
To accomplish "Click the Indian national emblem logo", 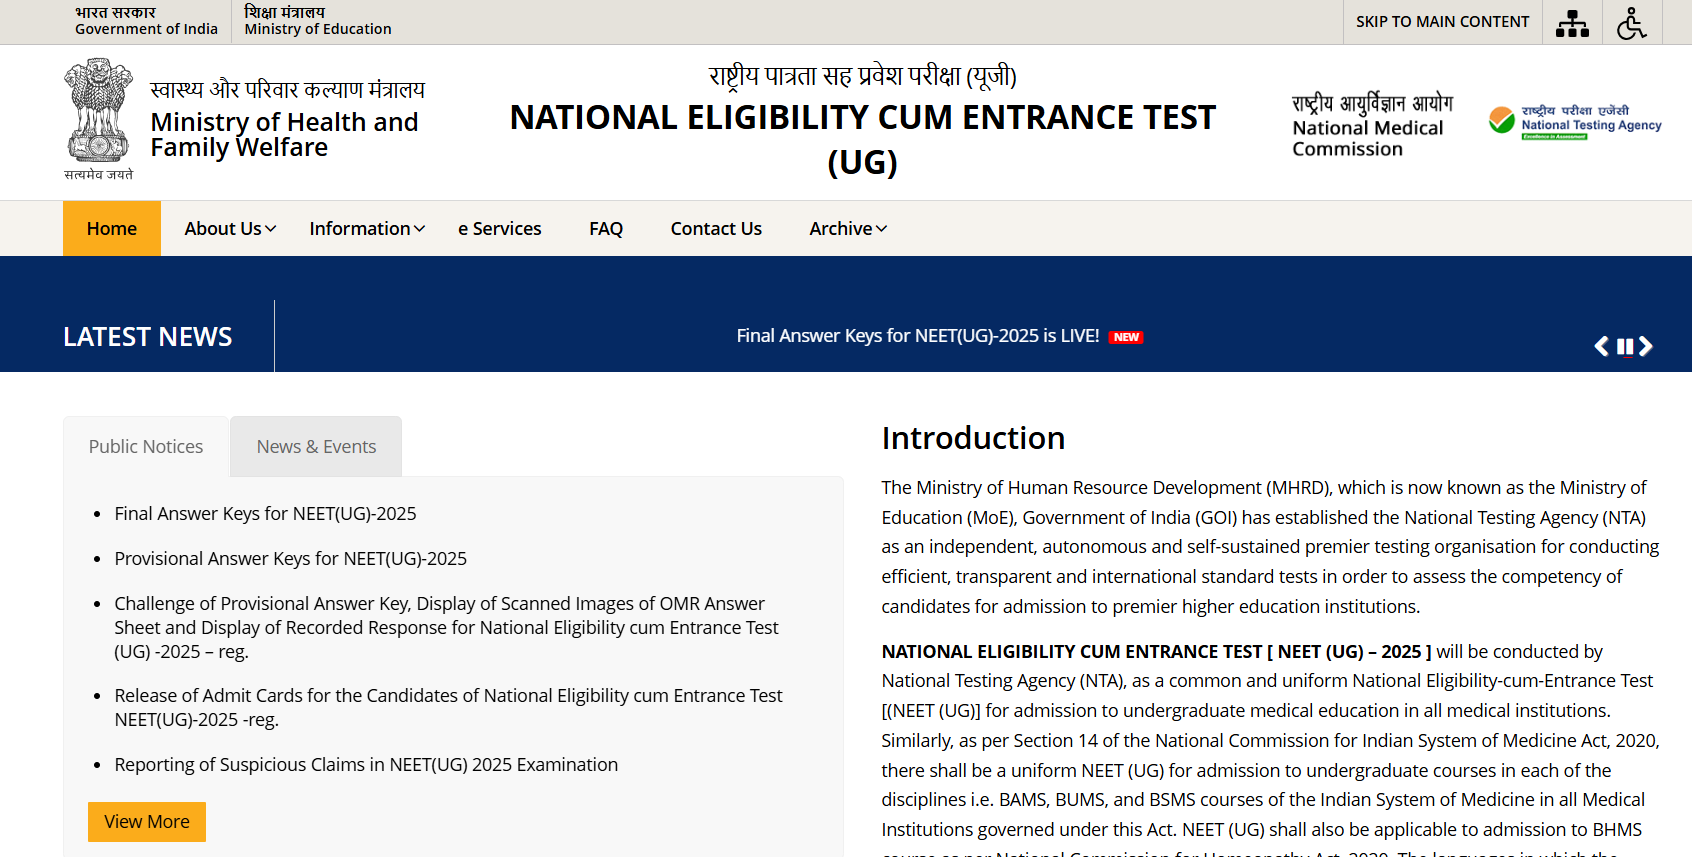I will click(98, 119).
